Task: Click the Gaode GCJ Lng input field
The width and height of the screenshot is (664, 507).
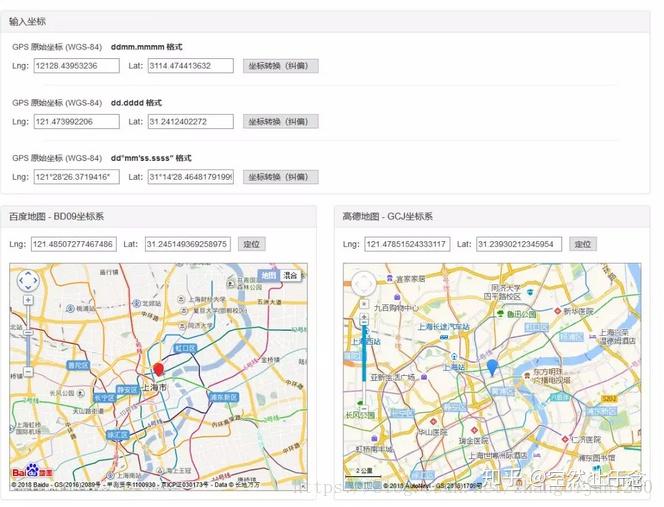Action: coord(407,244)
